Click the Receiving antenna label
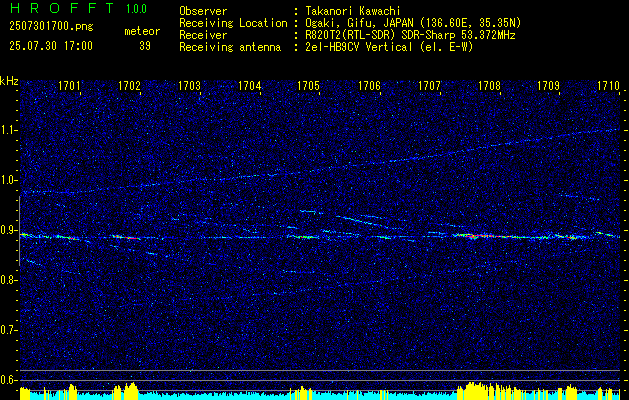Viewport: 629px width, 400px height. pos(230,47)
